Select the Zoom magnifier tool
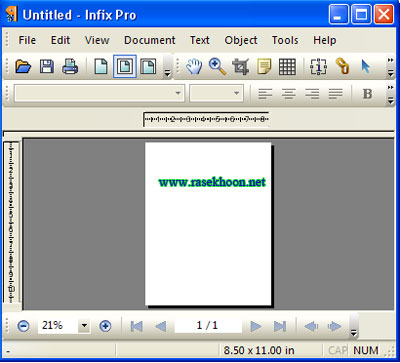400x363 pixels. click(x=217, y=66)
